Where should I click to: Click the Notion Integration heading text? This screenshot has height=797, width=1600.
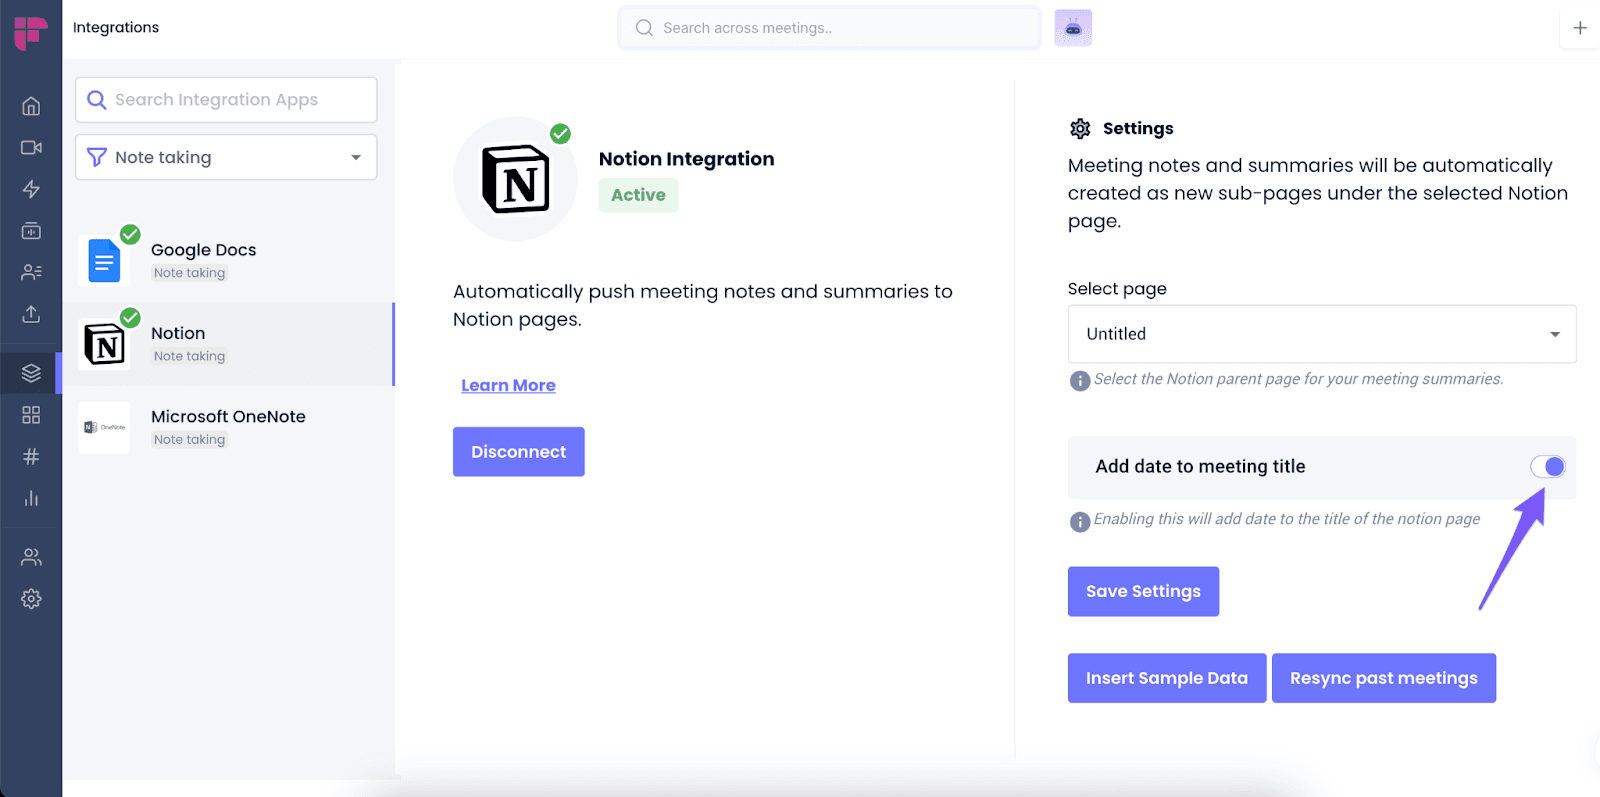(x=687, y=159)
